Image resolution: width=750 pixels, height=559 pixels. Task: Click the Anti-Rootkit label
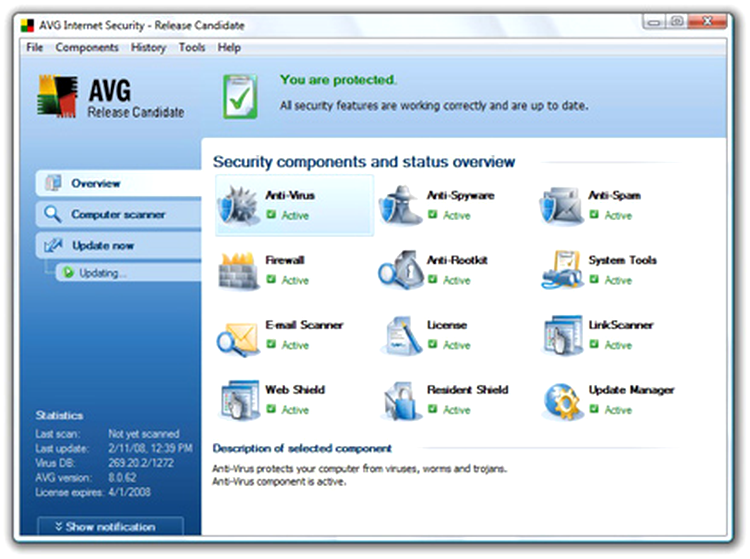point(457,260)
